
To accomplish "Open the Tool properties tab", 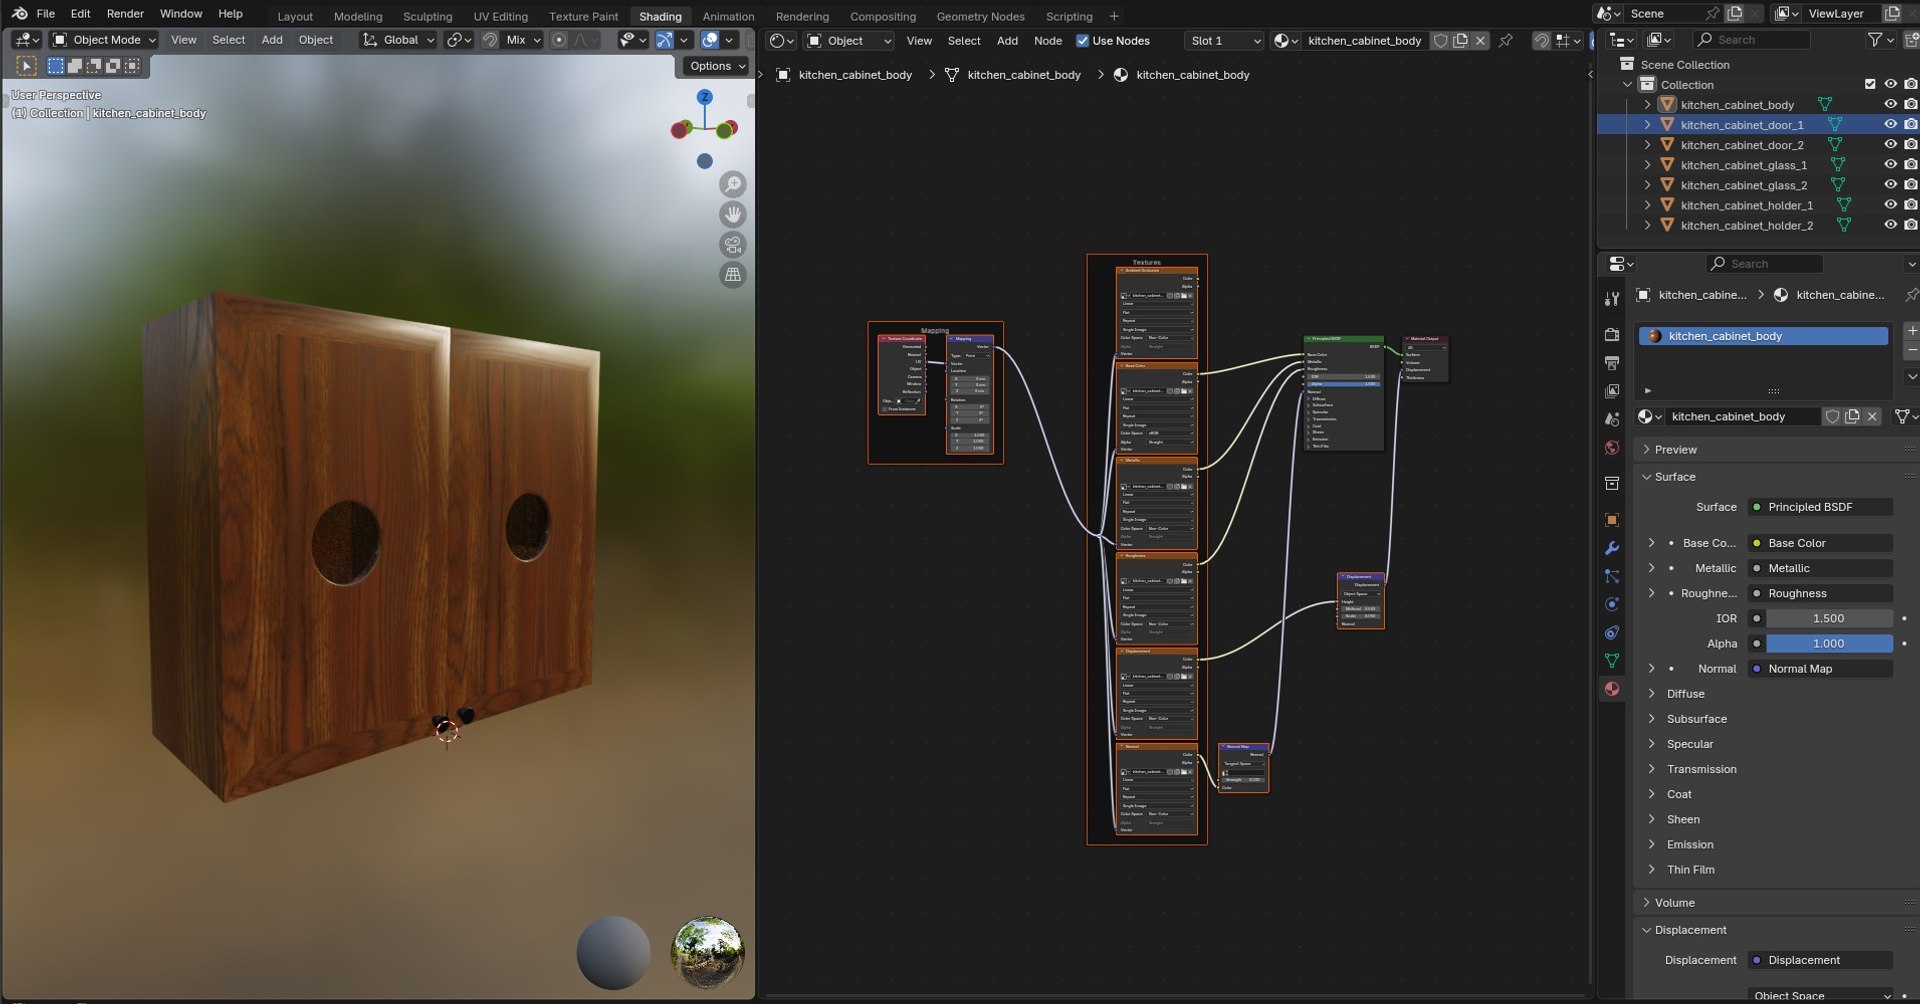I will point(1612,298).
